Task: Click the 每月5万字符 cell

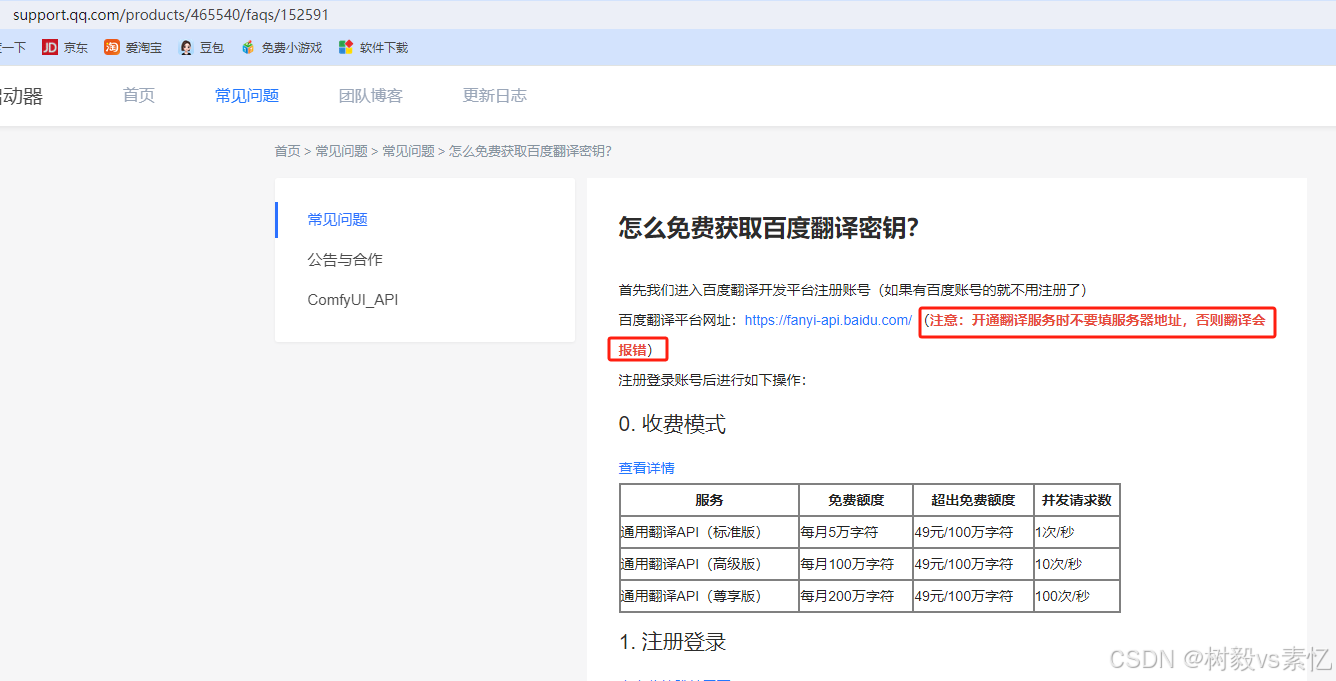Action: [856, 532]
